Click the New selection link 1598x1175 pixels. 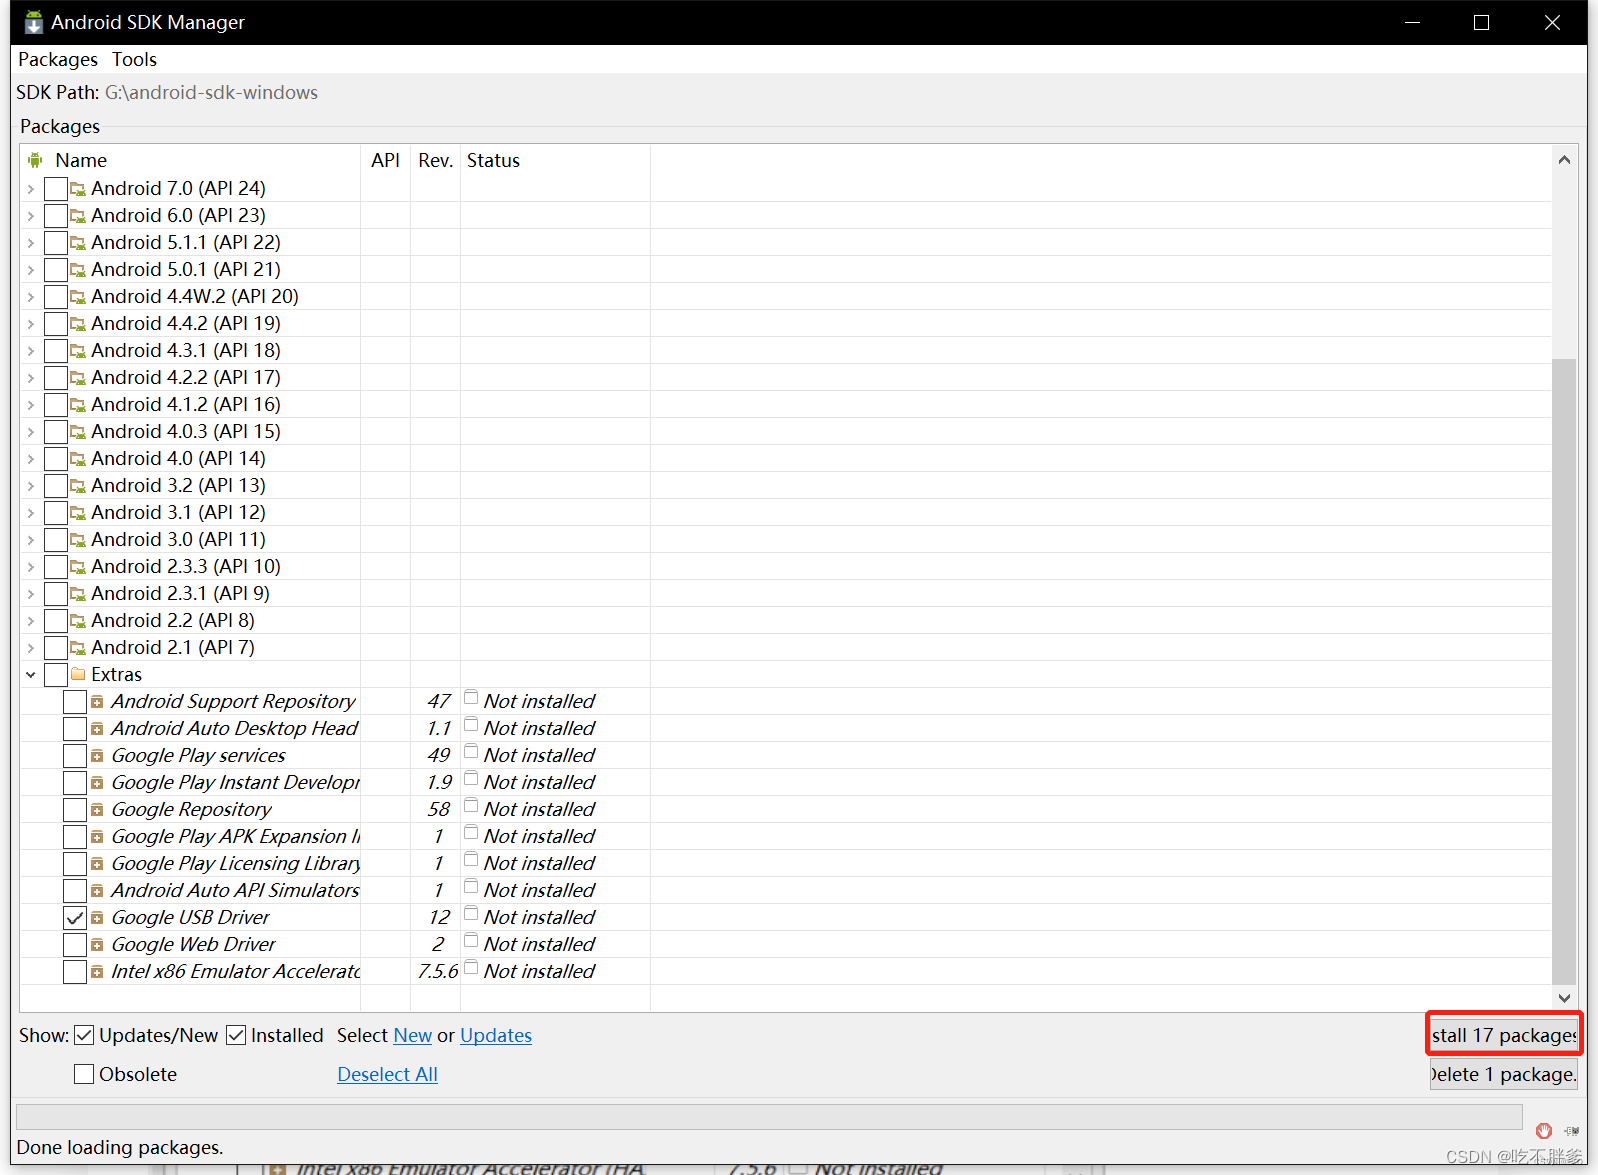click(413, 1035)
